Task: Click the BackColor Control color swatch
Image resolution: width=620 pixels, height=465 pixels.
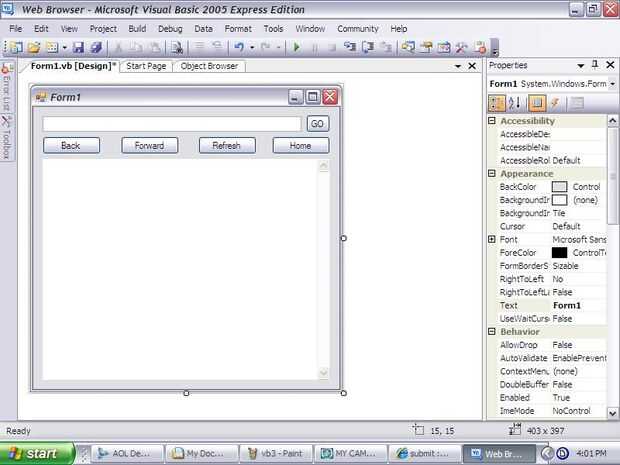Action: 559,187
